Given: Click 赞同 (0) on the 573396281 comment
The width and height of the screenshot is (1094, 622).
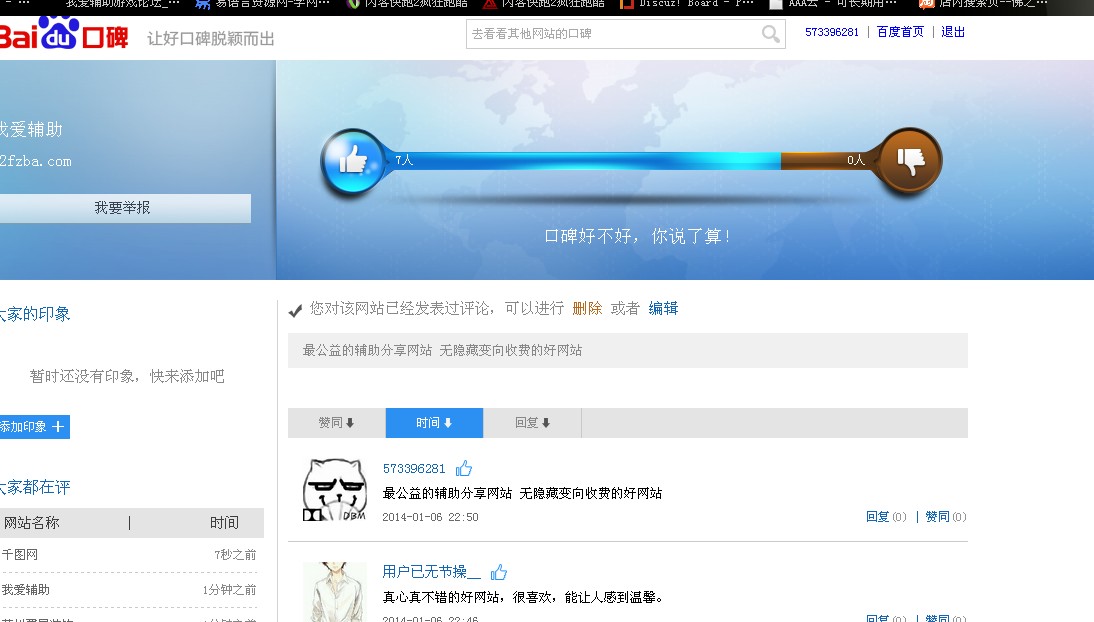Looking at the screenshot, I should (945, 517).
